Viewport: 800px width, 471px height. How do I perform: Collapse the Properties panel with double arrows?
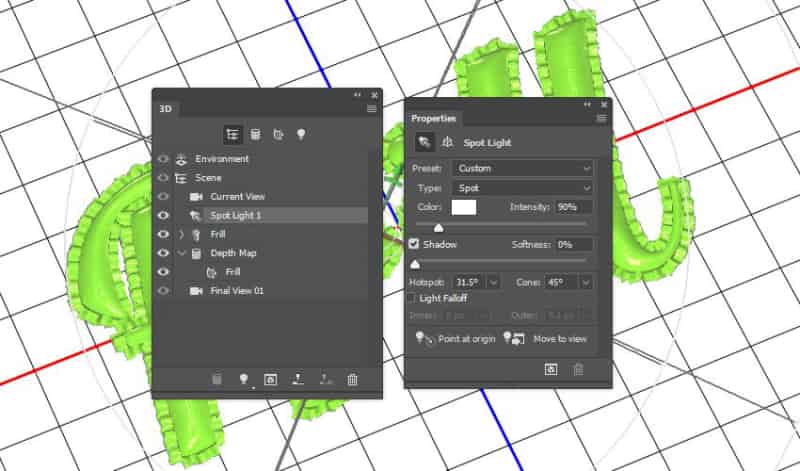click(587, 105)
